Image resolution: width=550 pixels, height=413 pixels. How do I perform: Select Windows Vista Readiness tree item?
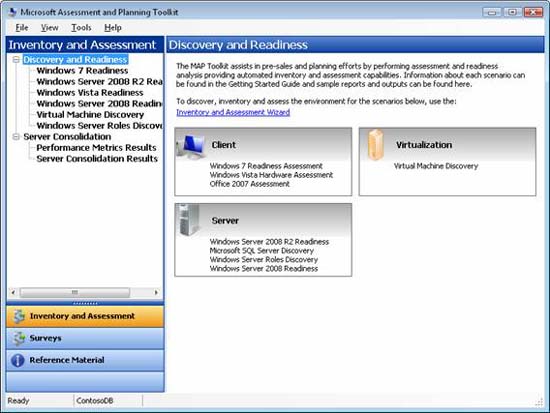90,93
